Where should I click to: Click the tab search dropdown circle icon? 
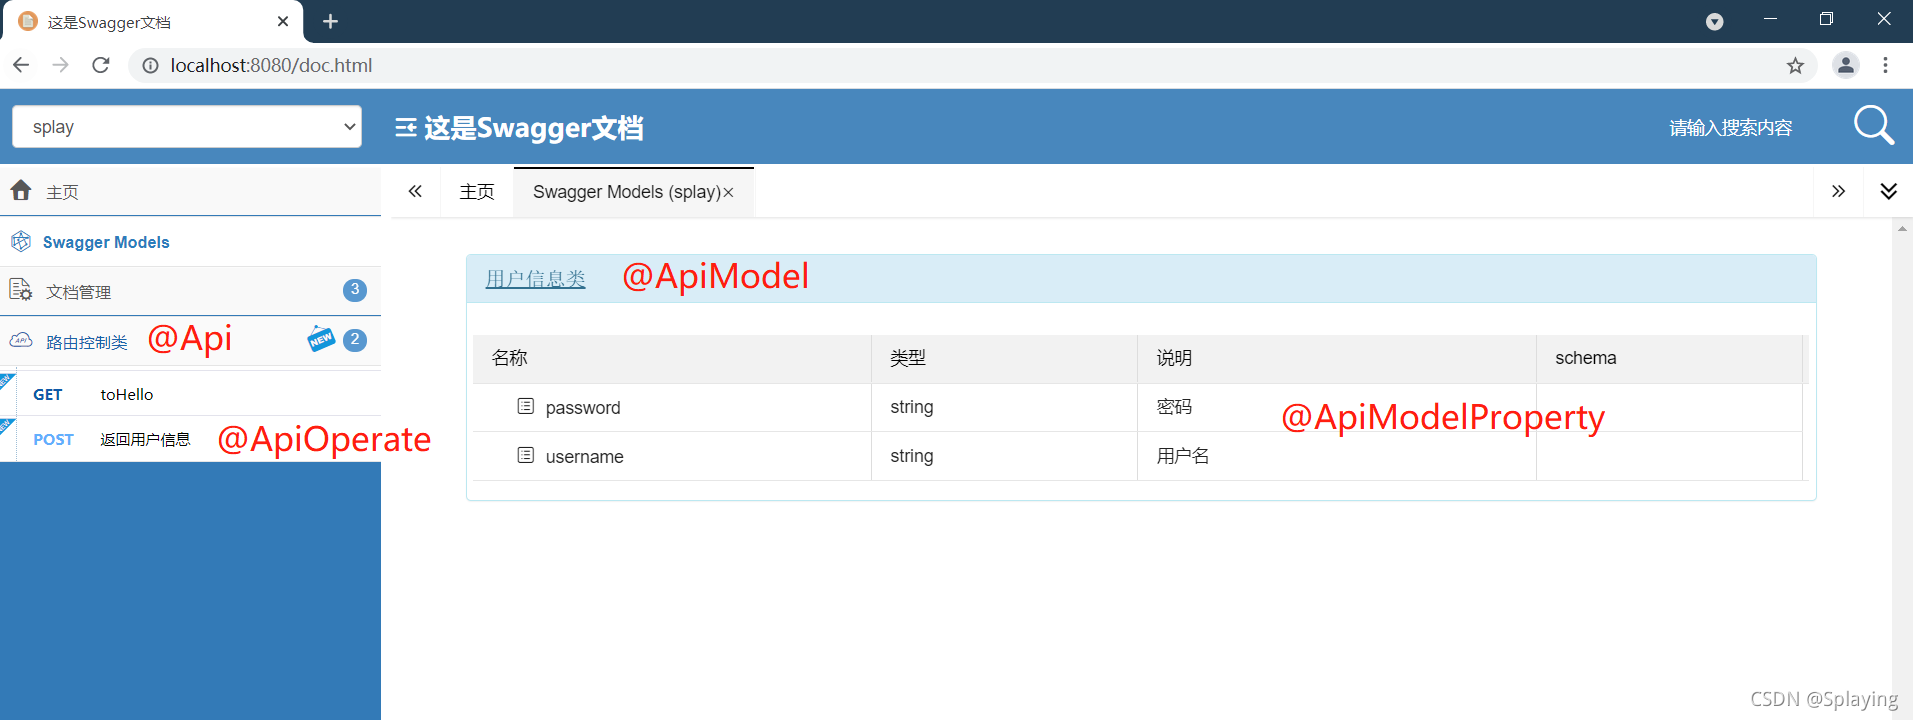[x=1714, y=21]
